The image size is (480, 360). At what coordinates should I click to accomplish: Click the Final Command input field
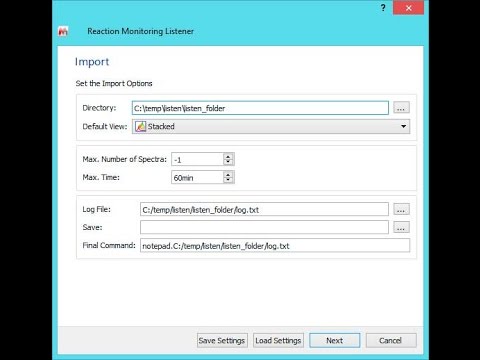275,245
